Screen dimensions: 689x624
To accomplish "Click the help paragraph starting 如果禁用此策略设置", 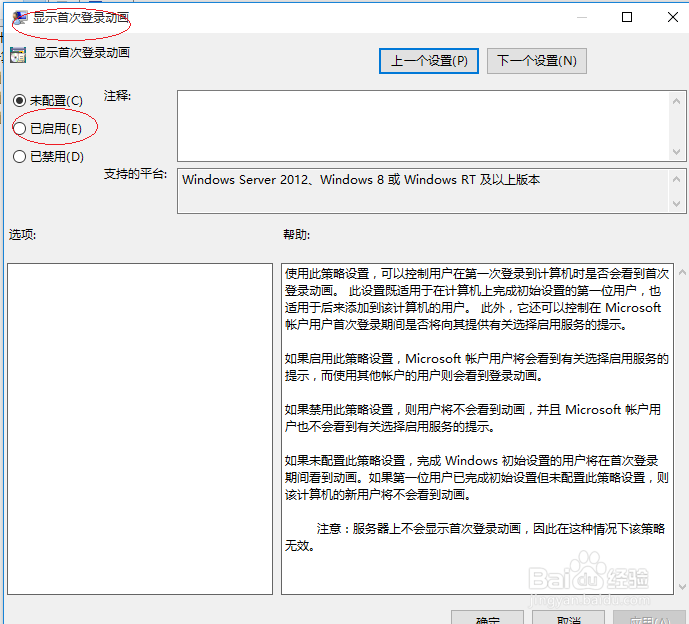I will click(473, 418).
